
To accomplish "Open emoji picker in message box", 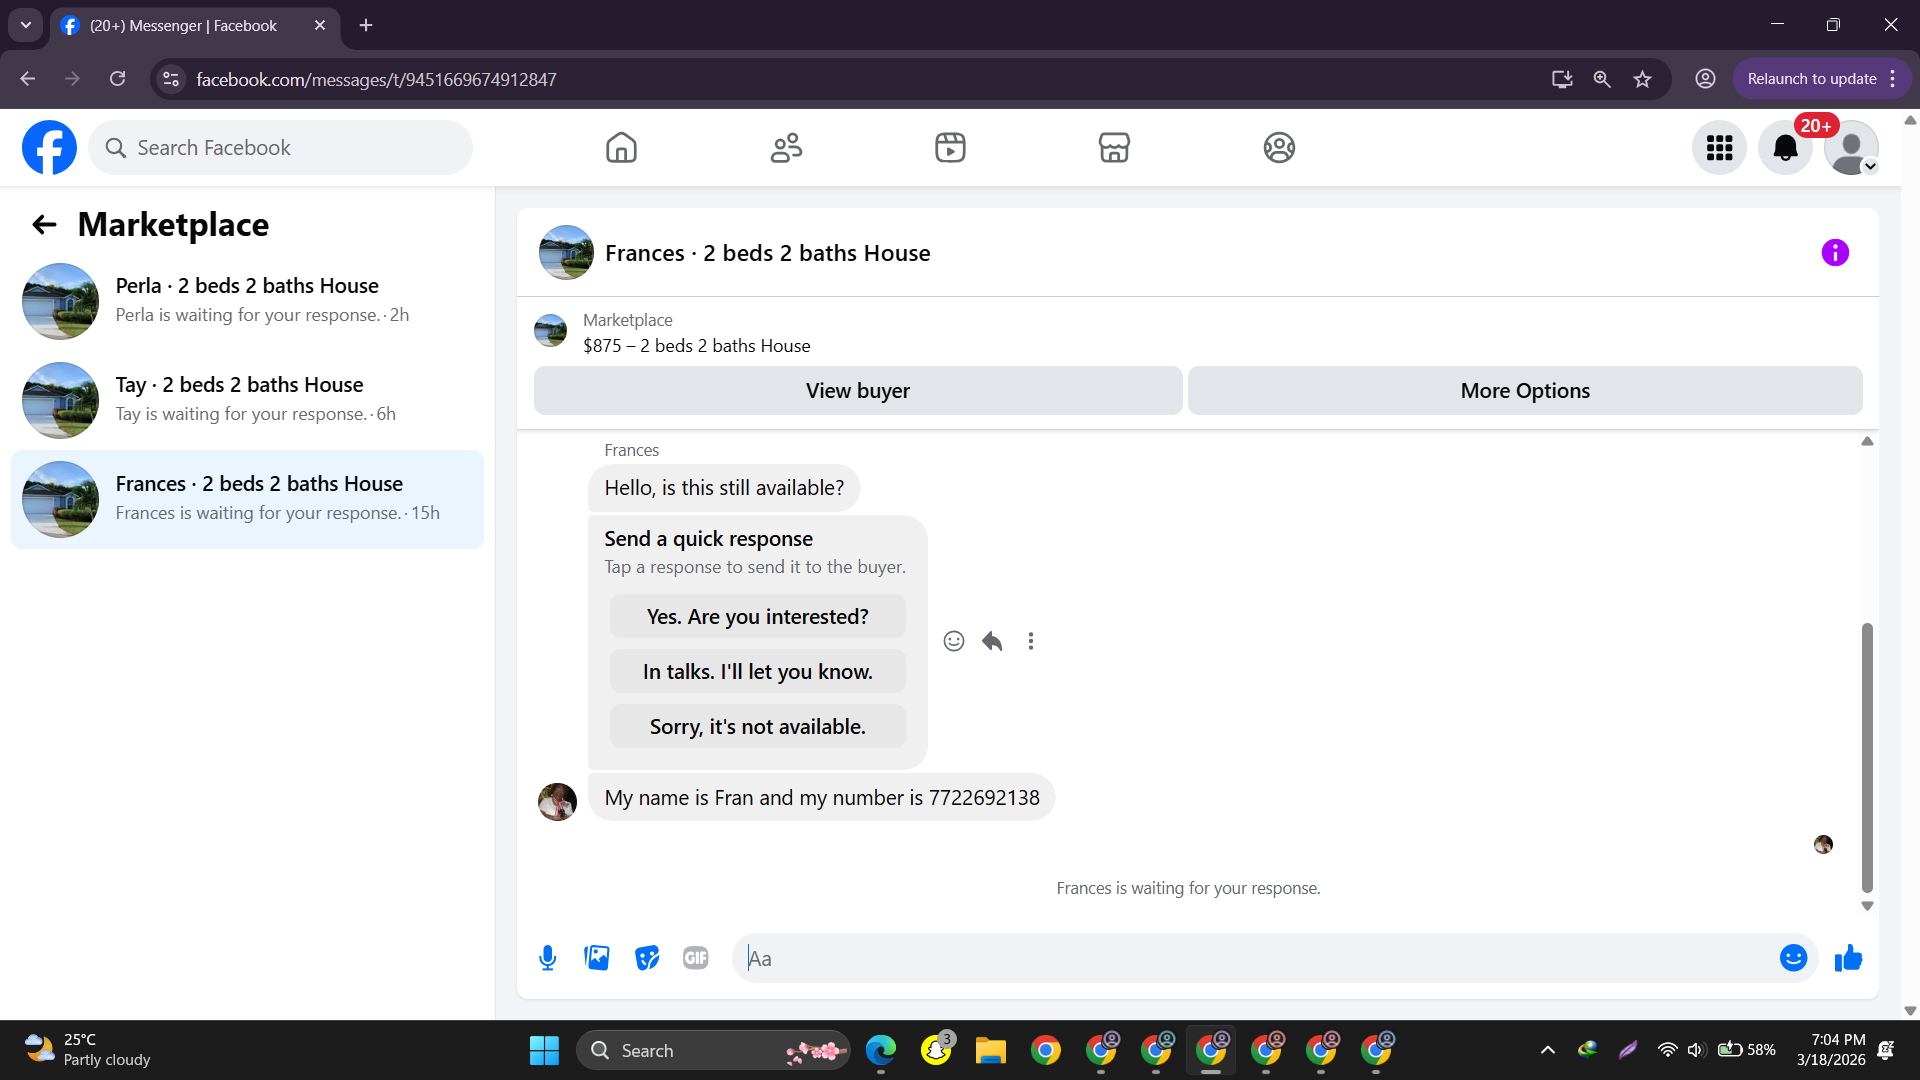I will click(x=1793, y=958).
